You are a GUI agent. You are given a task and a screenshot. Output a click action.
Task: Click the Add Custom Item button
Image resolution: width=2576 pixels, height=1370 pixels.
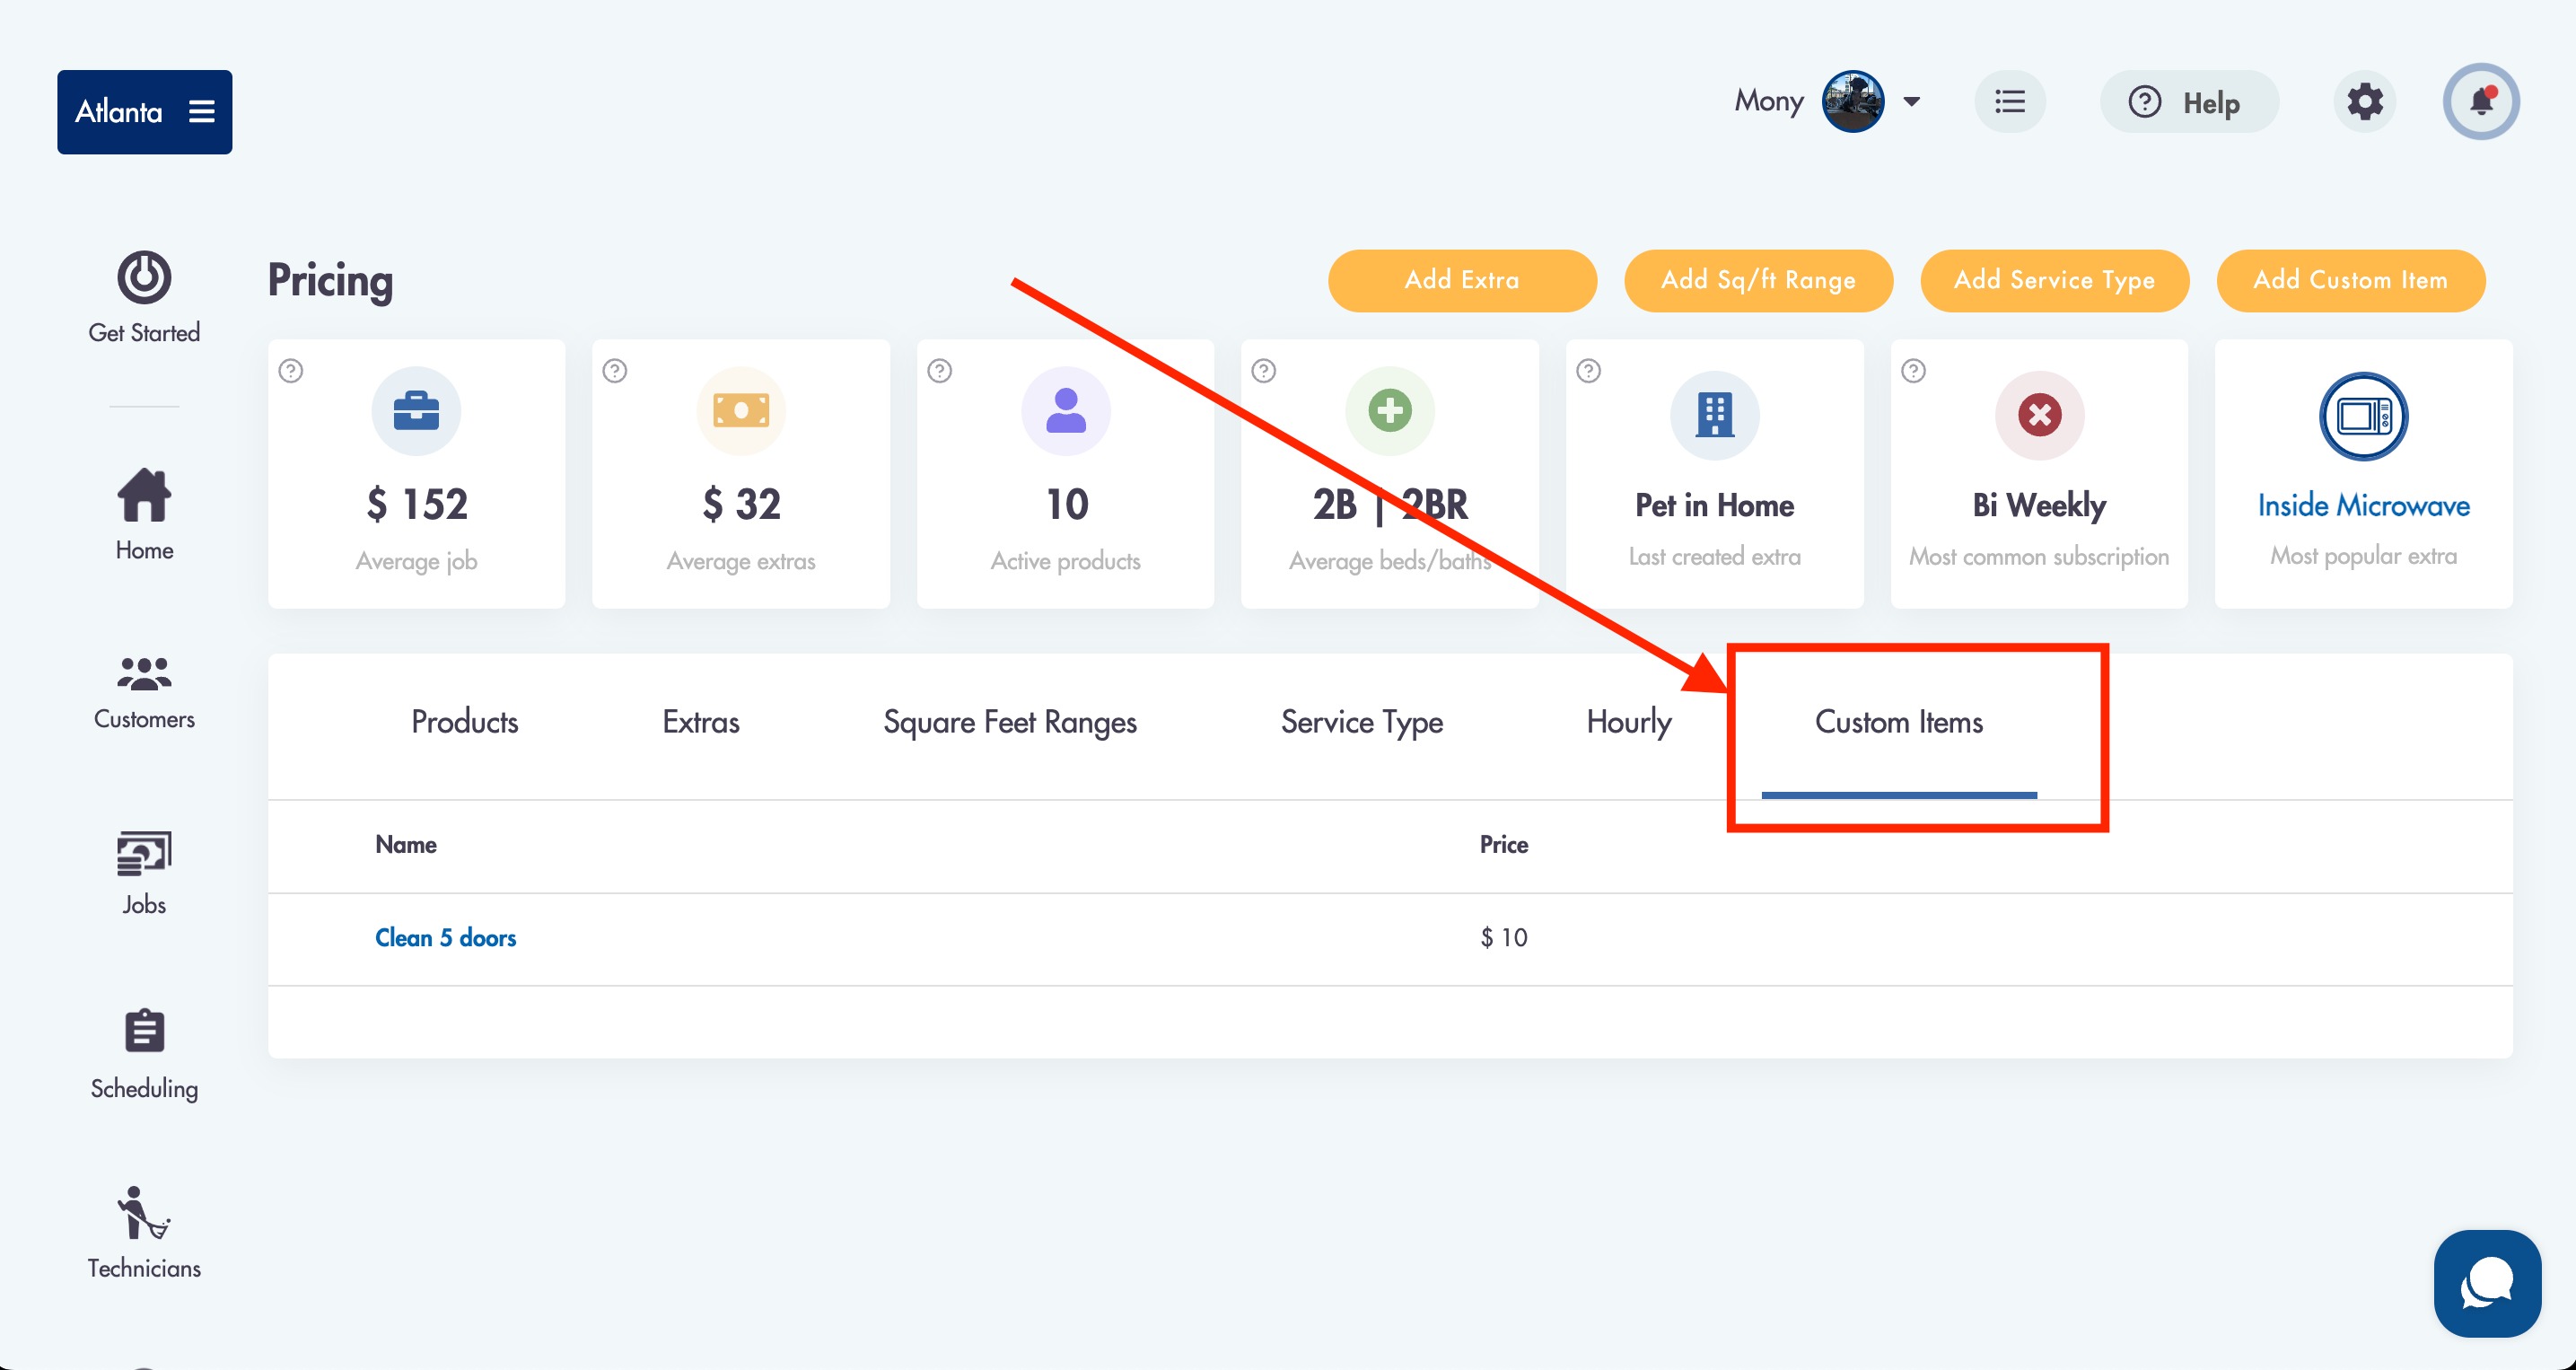point(2350,280)
